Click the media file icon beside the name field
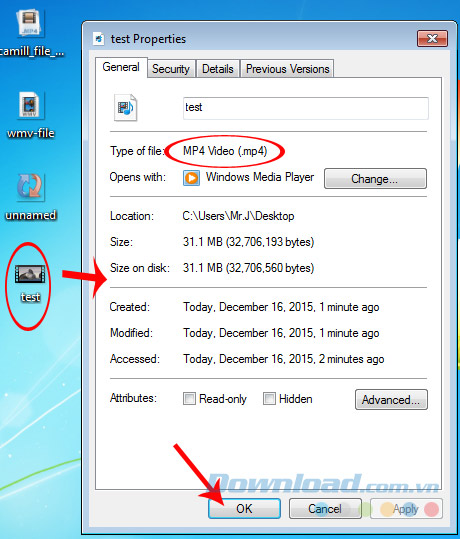460x539 pixels. click(125, 108)
